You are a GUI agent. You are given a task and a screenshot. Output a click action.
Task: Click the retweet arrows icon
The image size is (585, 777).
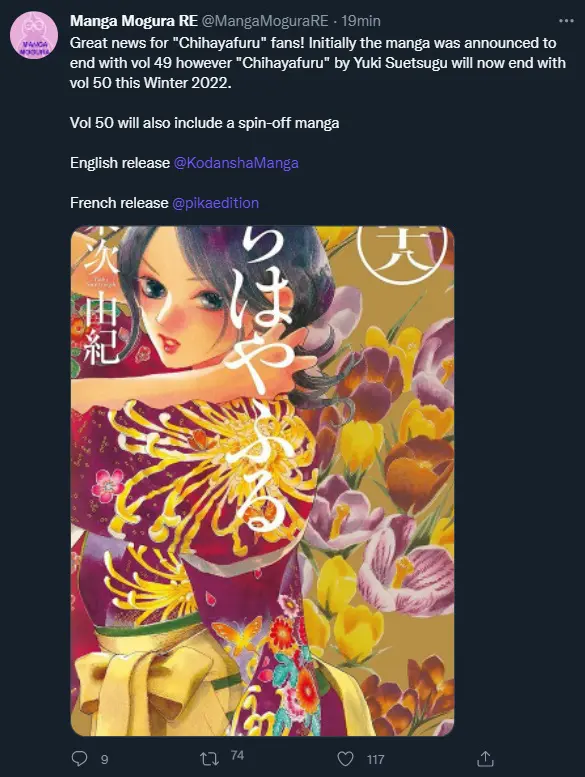coord(209,759)
